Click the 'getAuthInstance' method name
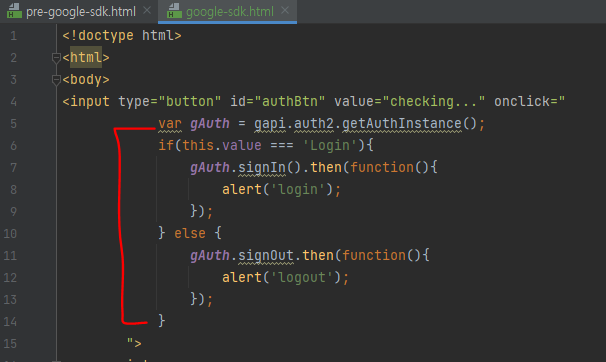The height and width of the screenshot is (362, 606). click(402, 124)
